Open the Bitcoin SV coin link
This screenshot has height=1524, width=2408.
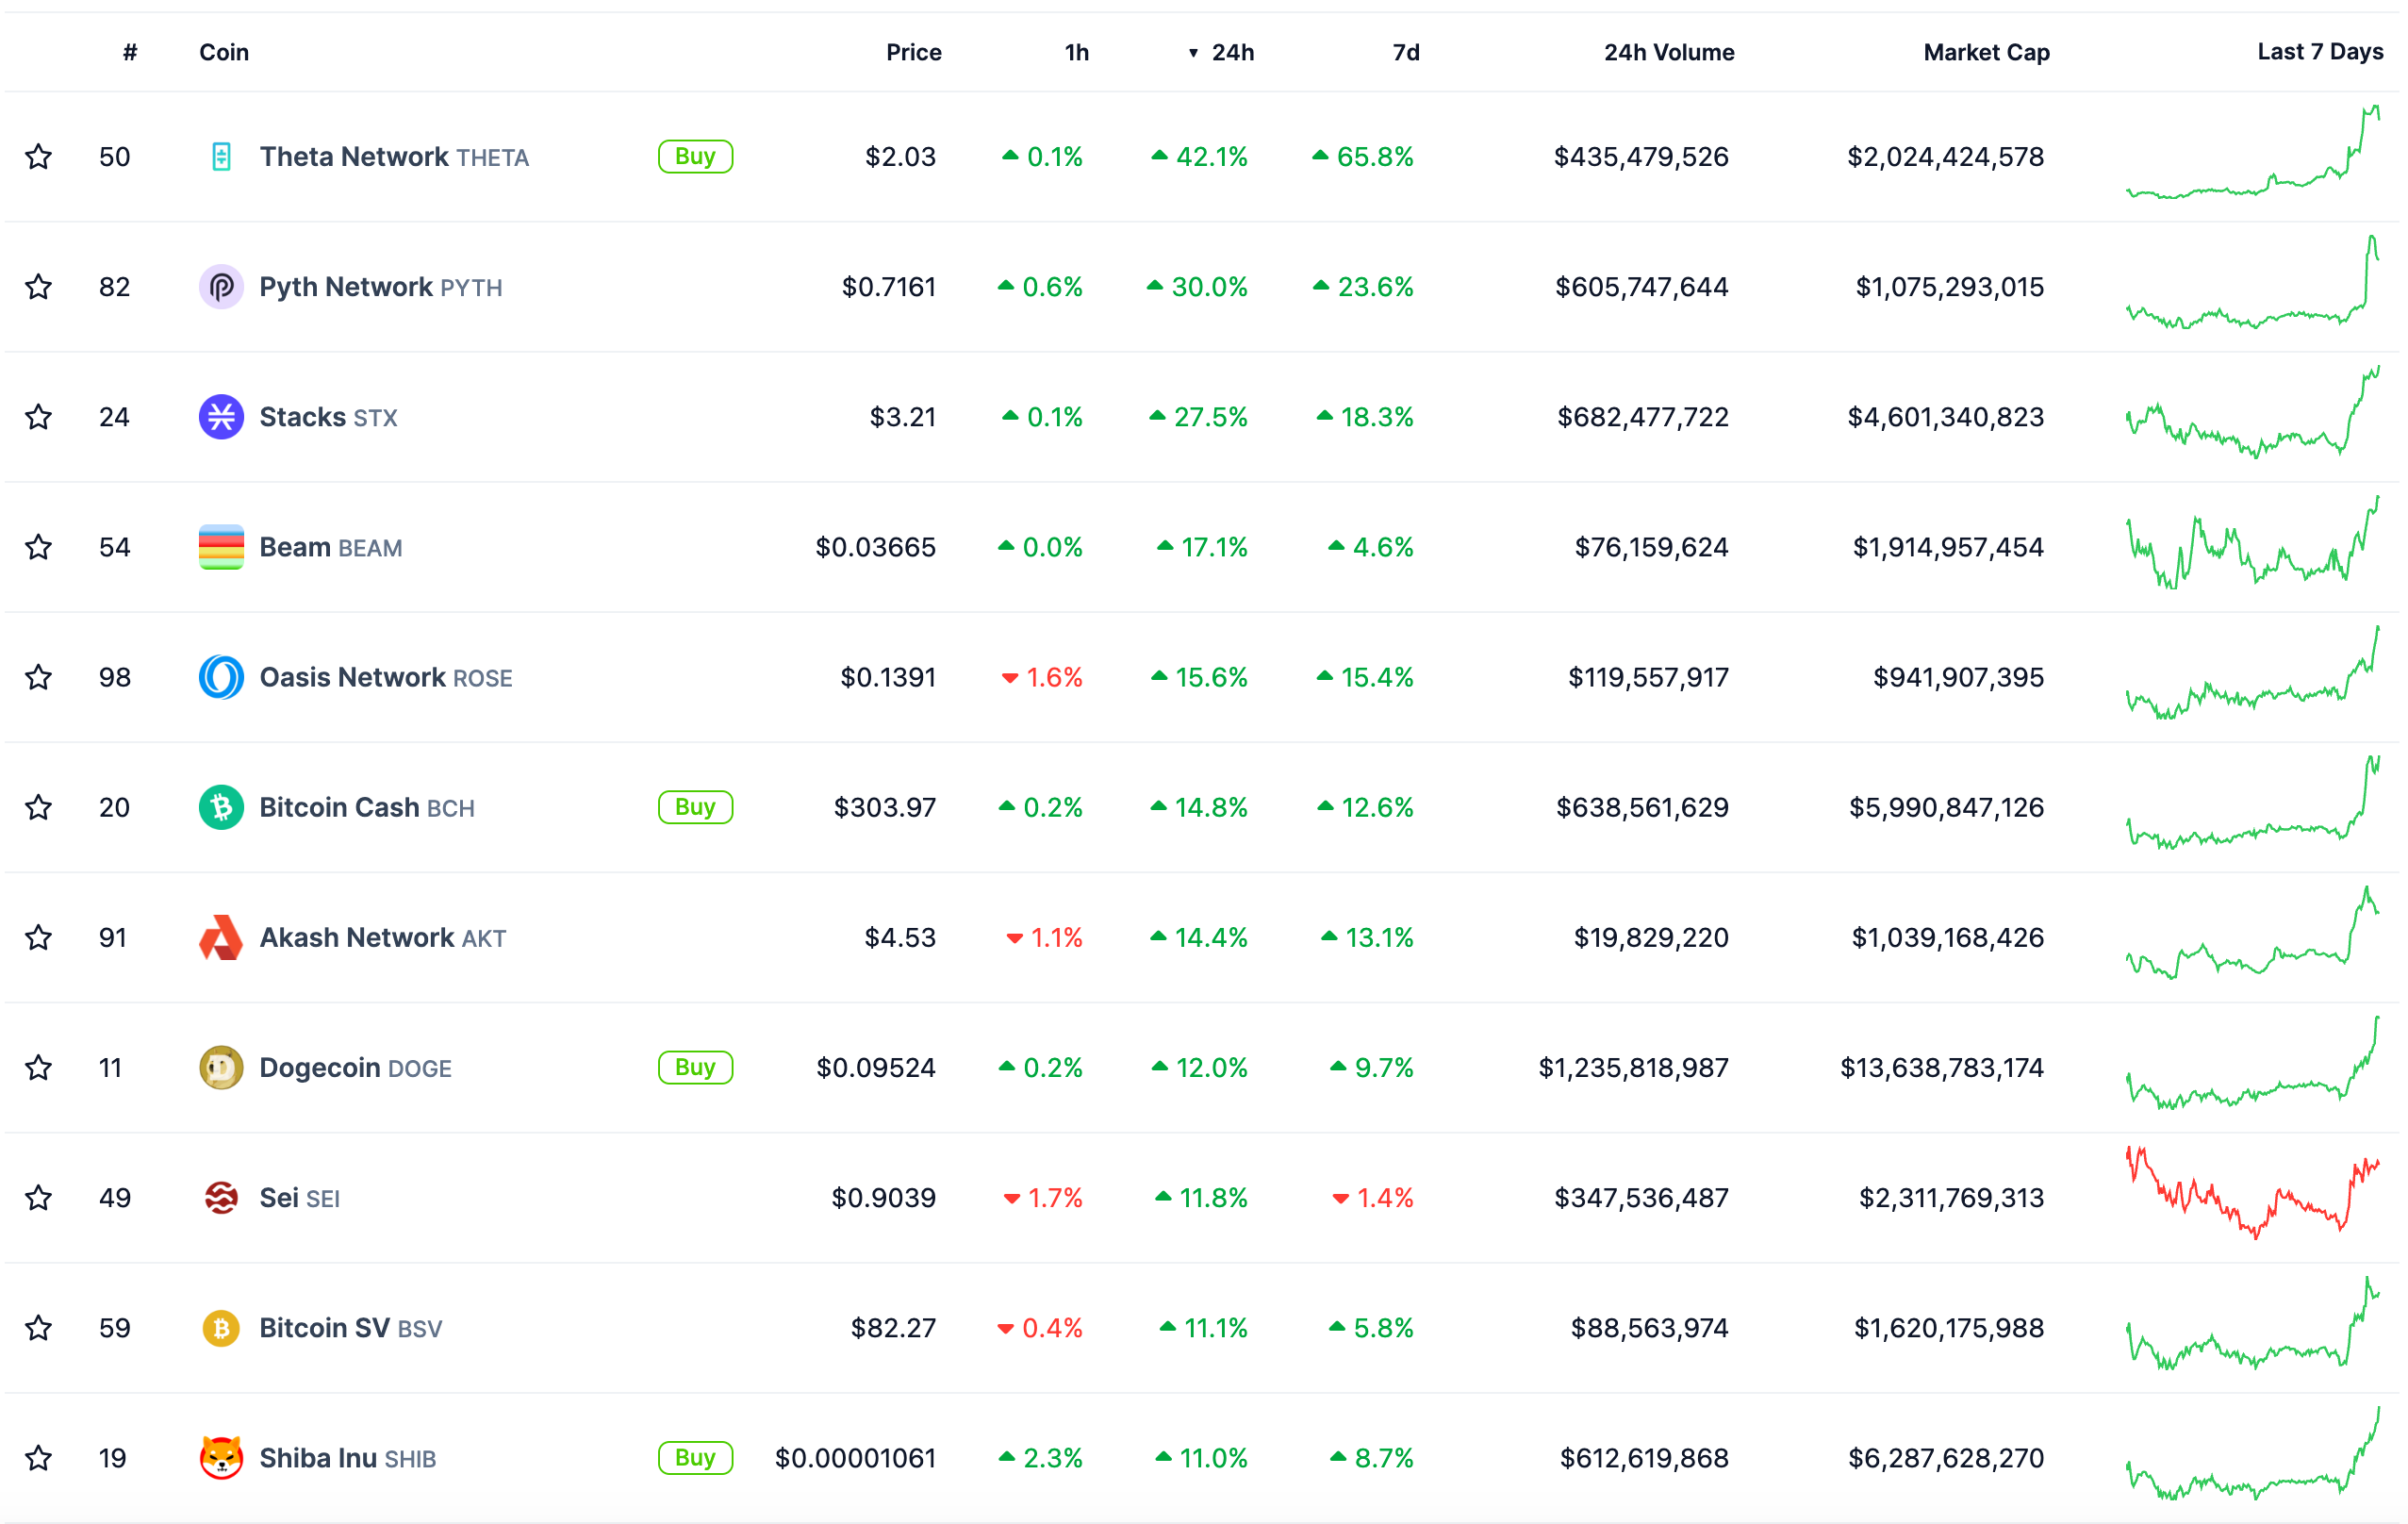pyautogui.click(x=324, y=1328)
